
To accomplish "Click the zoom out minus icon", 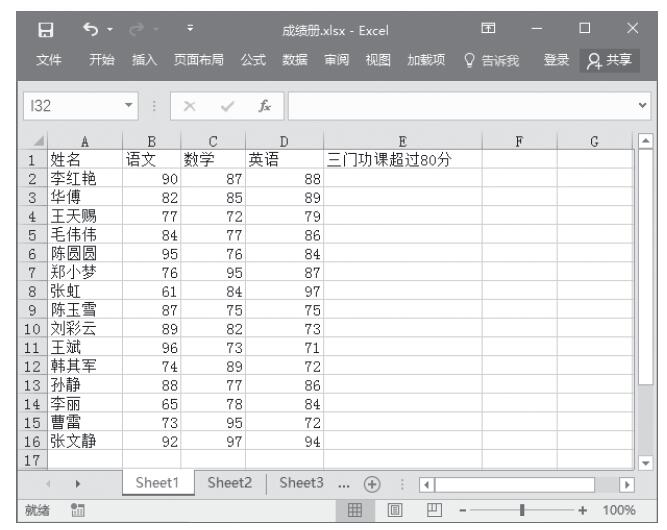I will pyautogui.click(x=462, y=510).
